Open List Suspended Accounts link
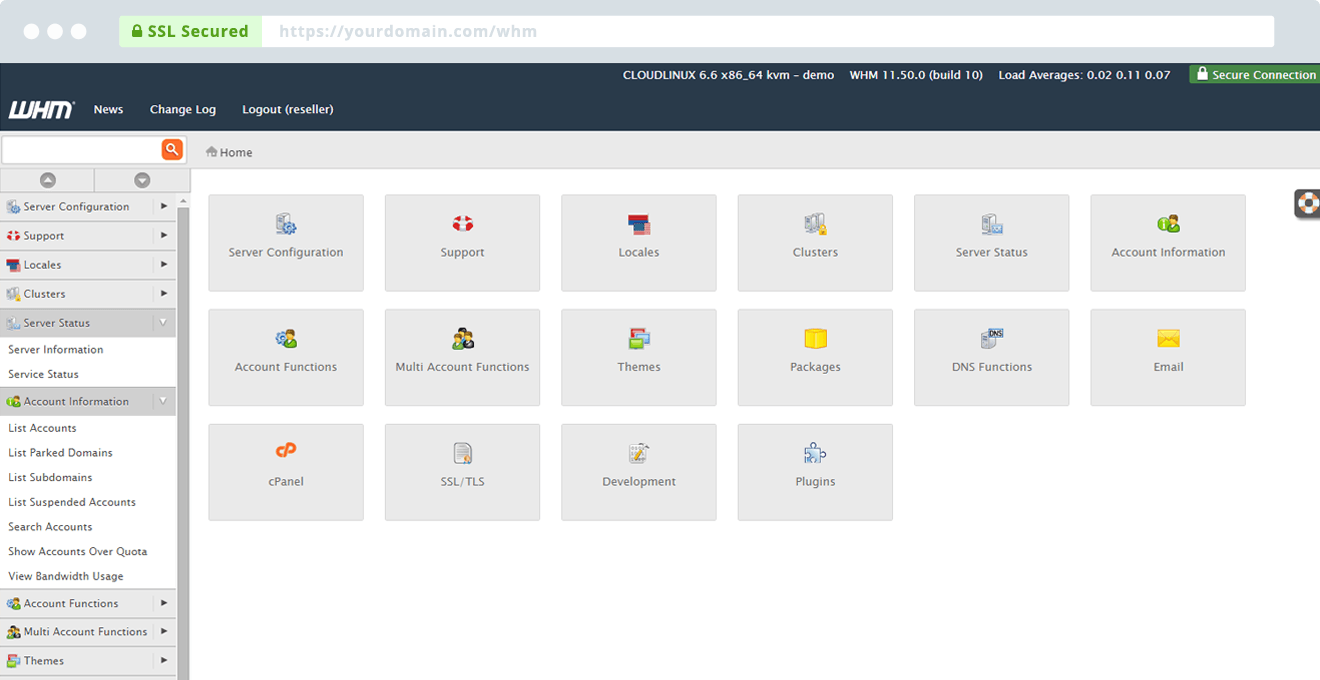 click(x=72, y=502)
